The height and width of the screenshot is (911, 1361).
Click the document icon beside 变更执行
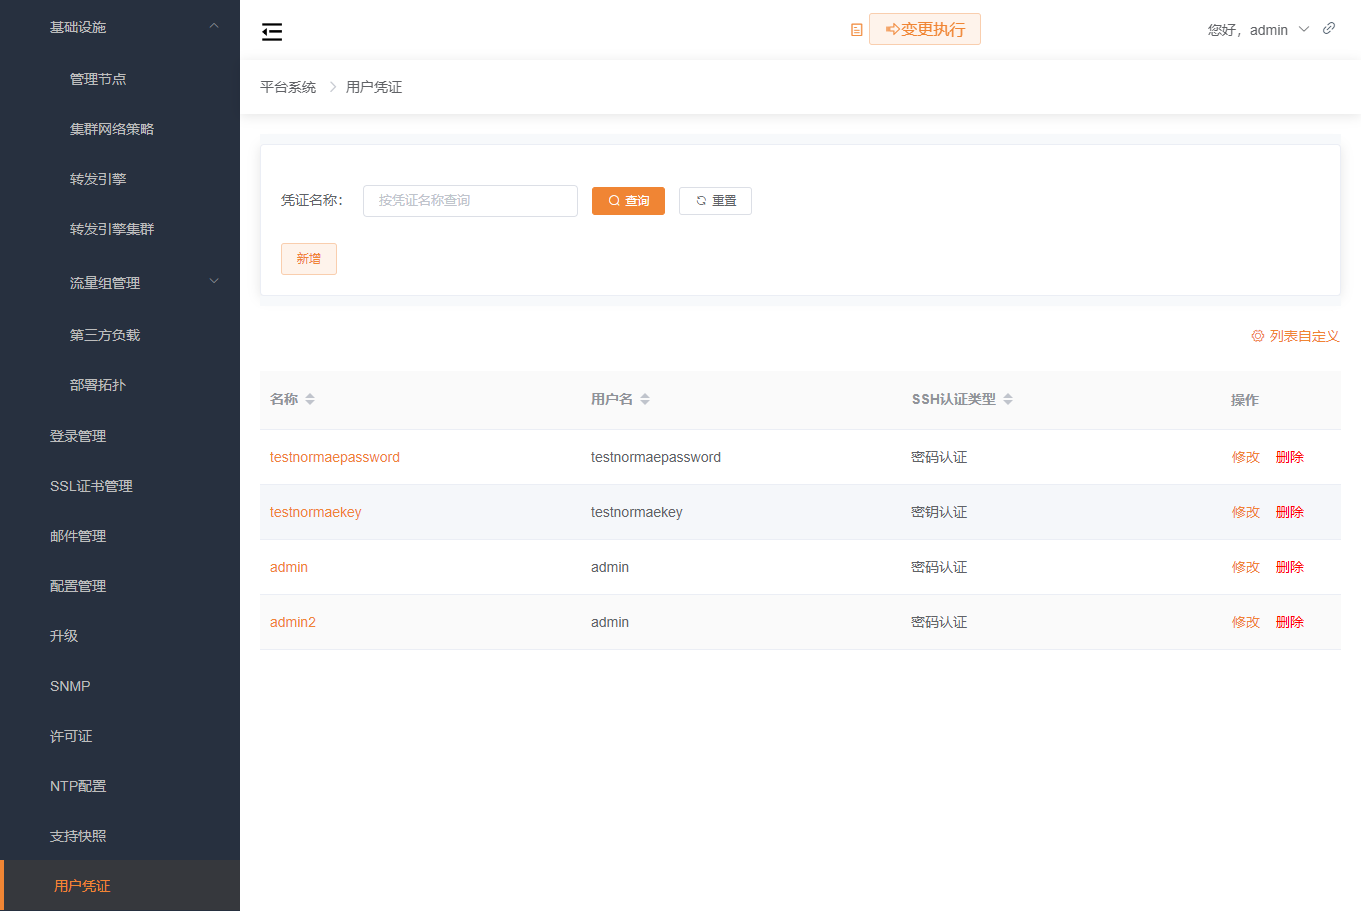tap(856, 30)
